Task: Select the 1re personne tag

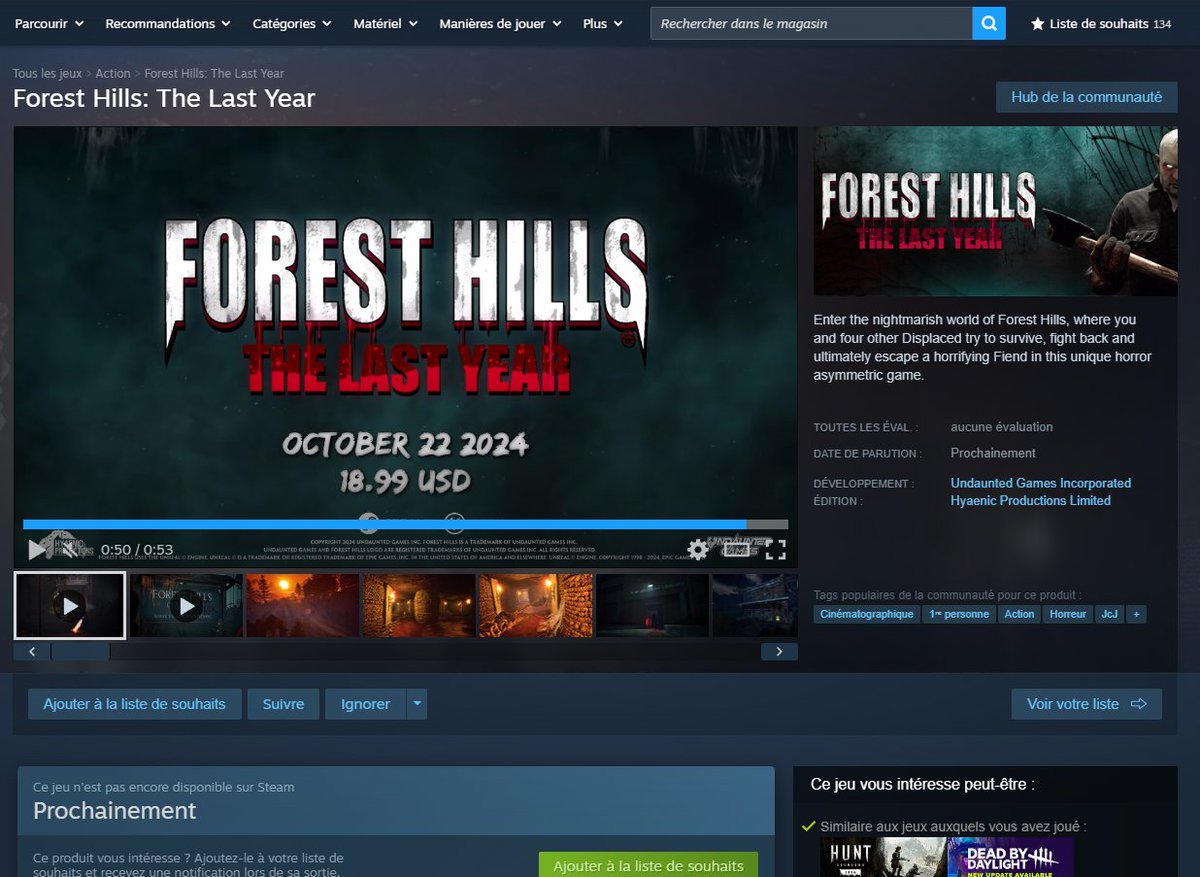Action: 958,614
